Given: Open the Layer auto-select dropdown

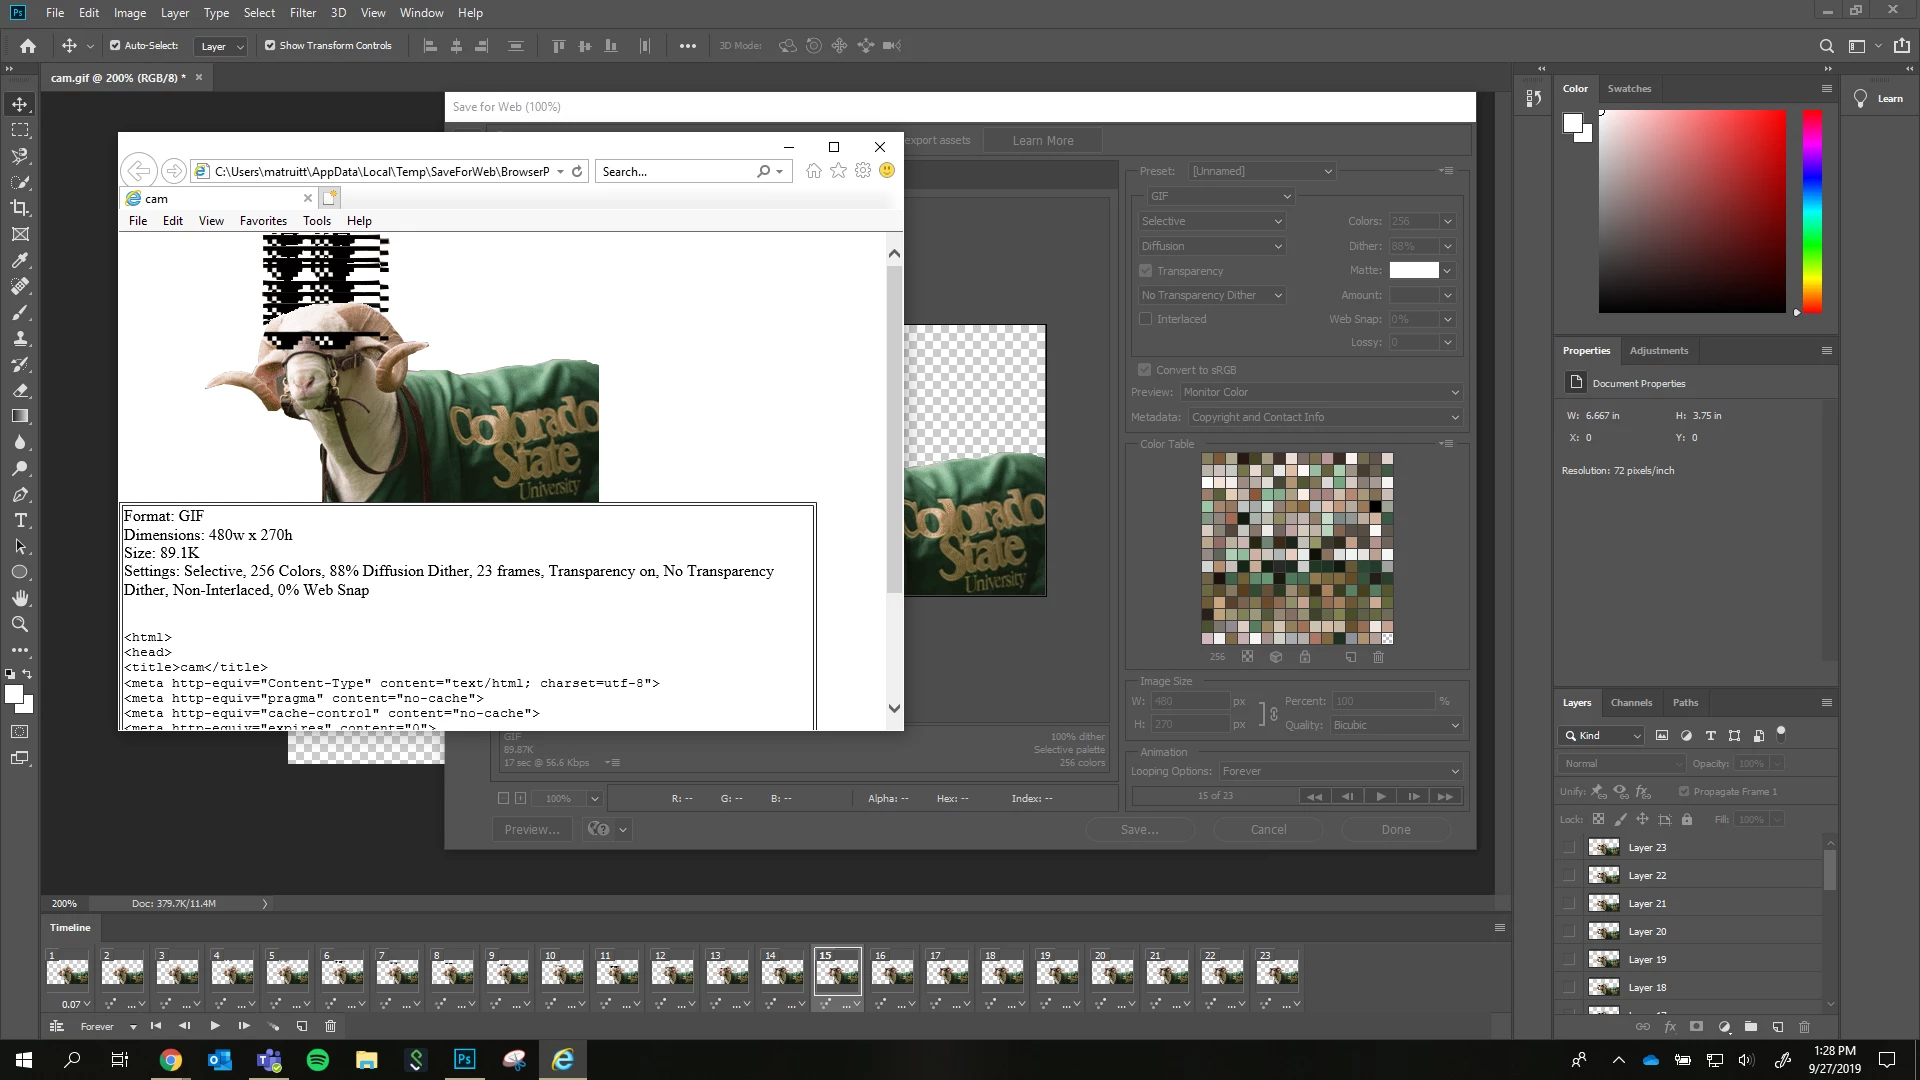Looking at the screenshot, I should click(x=221, y=46).
